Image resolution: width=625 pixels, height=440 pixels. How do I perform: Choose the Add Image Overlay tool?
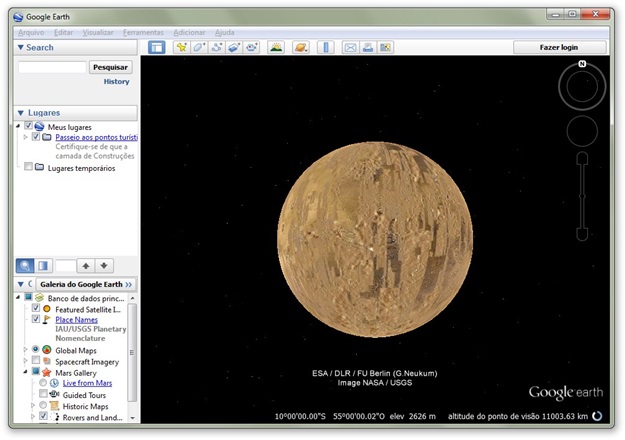234,47
